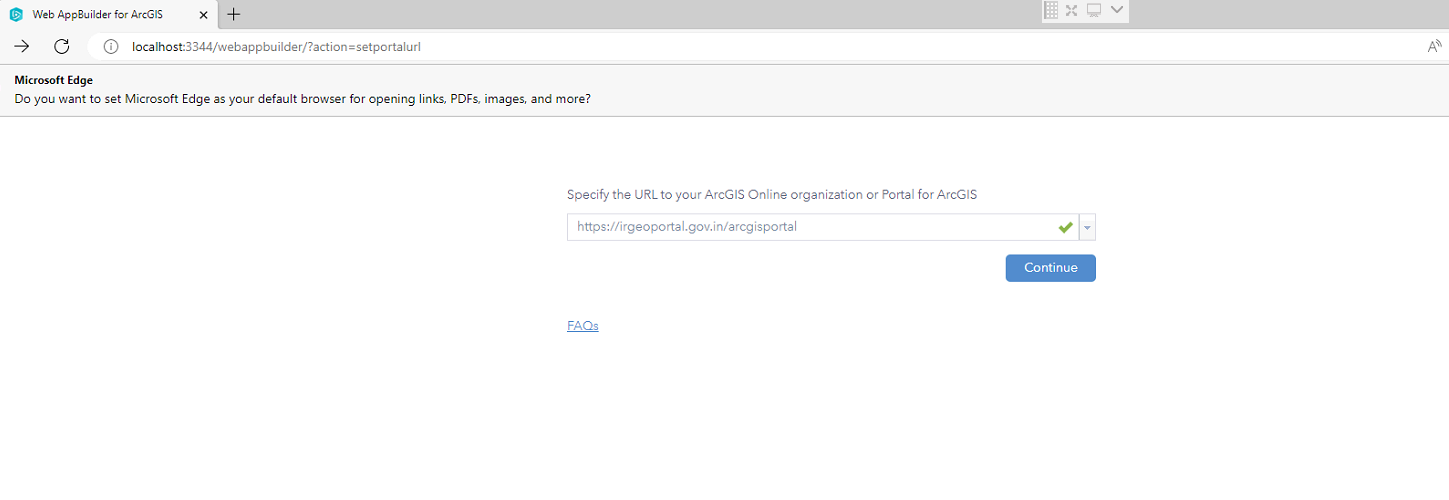View site information for localhost
This screenshot has height=500, width=1449.
[111, 46]
